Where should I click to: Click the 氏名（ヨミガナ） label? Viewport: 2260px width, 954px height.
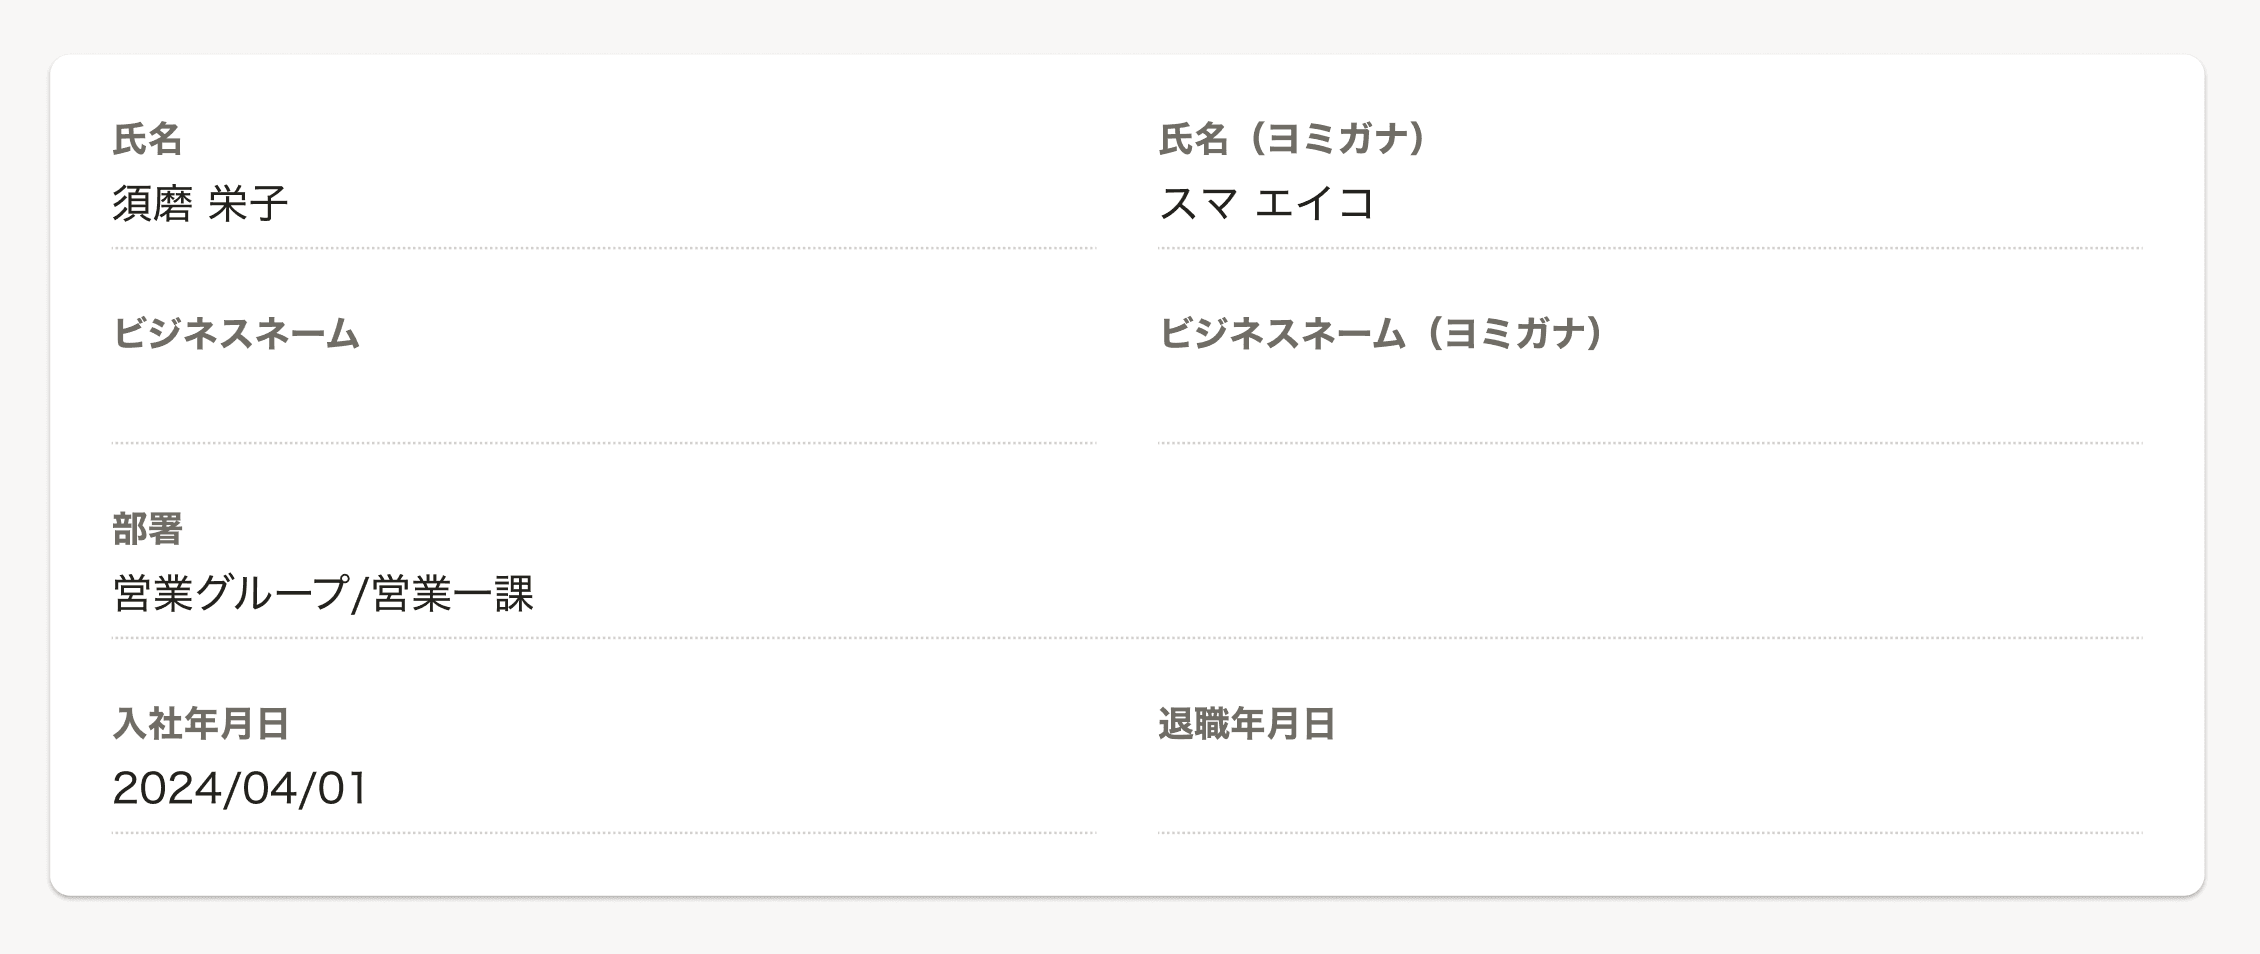coord(1290,140)
